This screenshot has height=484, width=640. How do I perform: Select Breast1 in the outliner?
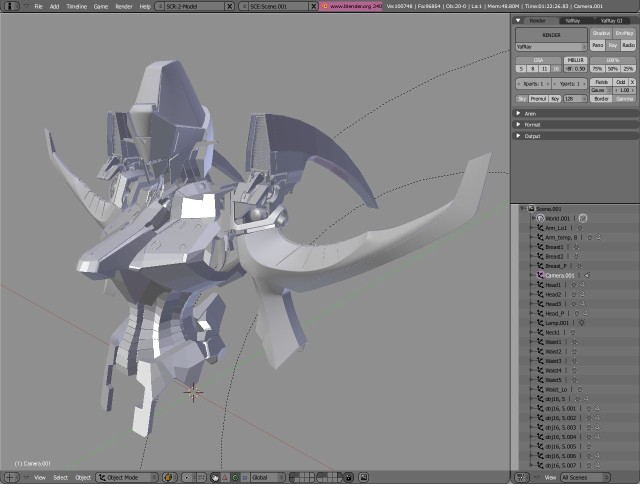554,247
